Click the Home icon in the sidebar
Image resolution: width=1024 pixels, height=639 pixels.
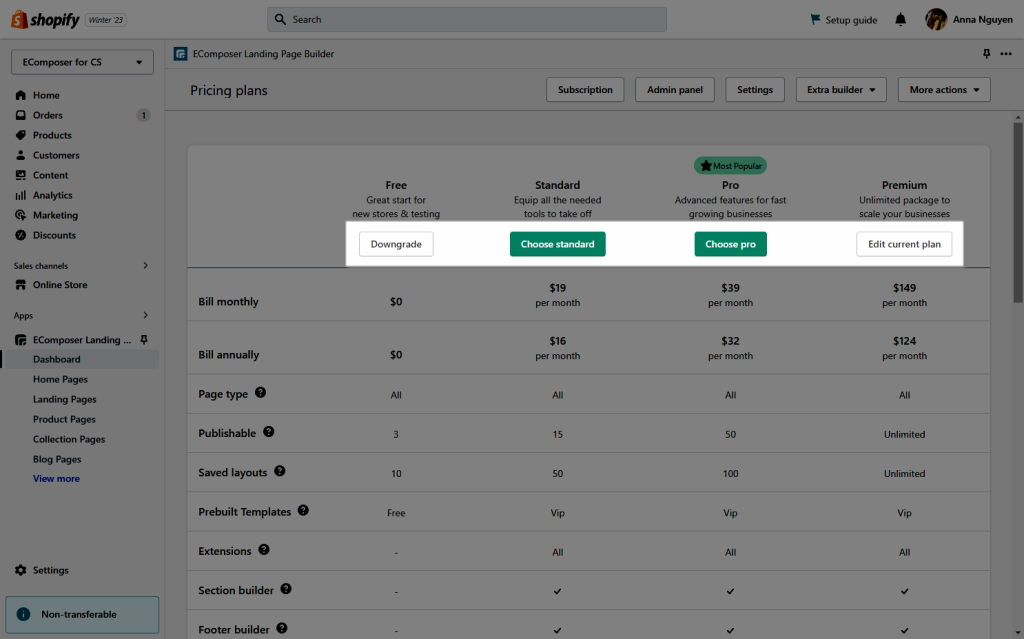click(x=21, y=95)
